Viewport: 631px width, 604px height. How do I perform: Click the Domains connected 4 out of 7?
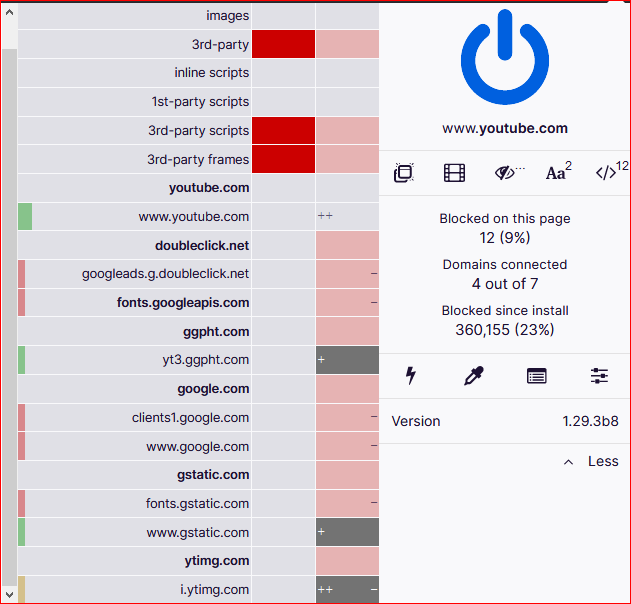tap(505, 284)
